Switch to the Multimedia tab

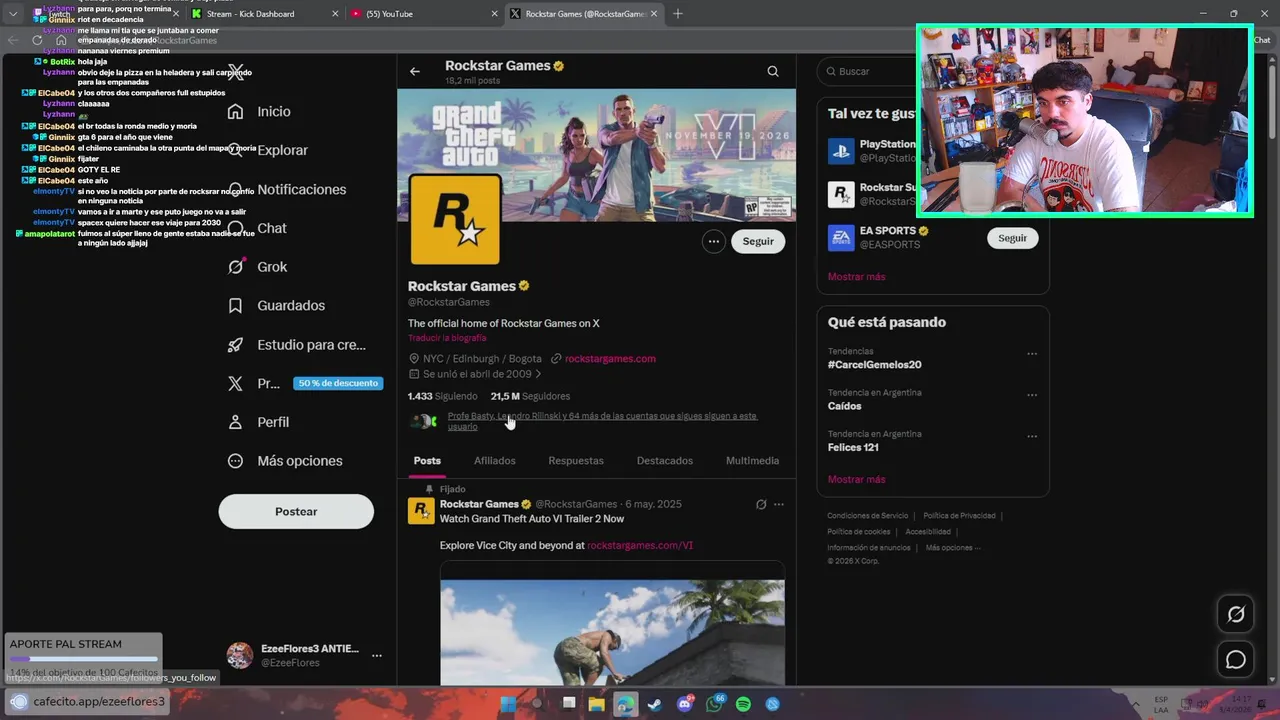[752, 461]
